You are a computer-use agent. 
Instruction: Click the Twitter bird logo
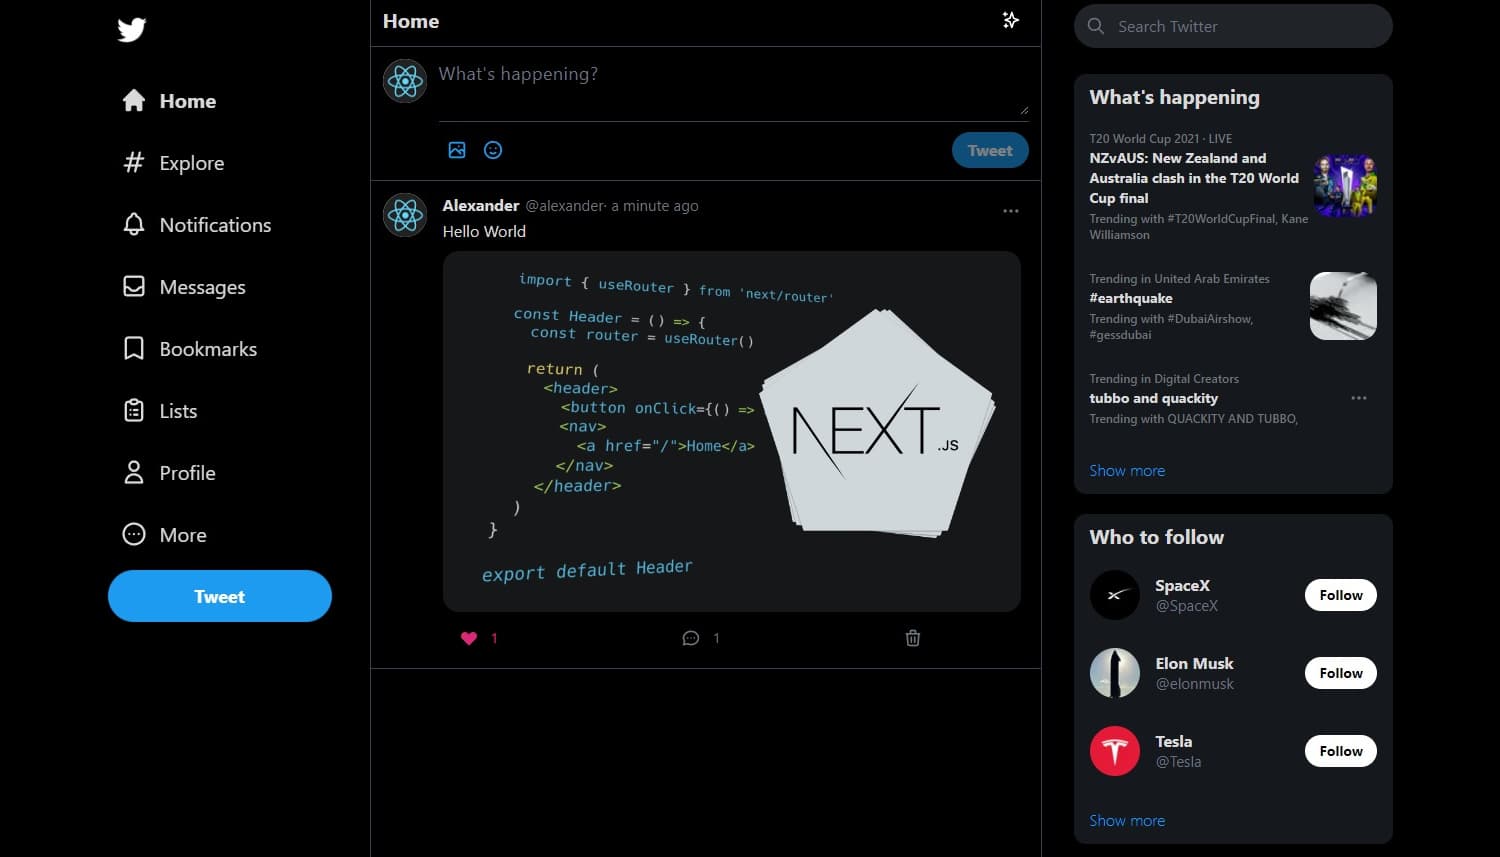coord(131,29)
